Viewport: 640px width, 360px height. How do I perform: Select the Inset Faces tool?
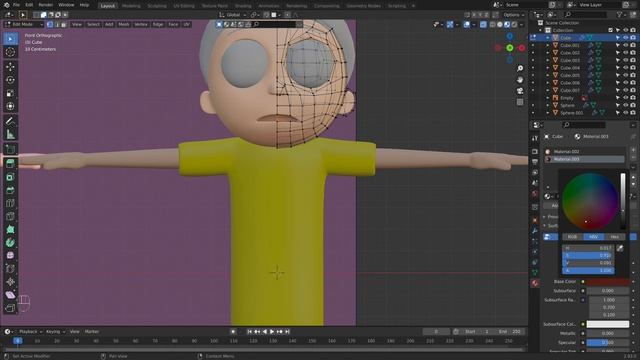10,177
